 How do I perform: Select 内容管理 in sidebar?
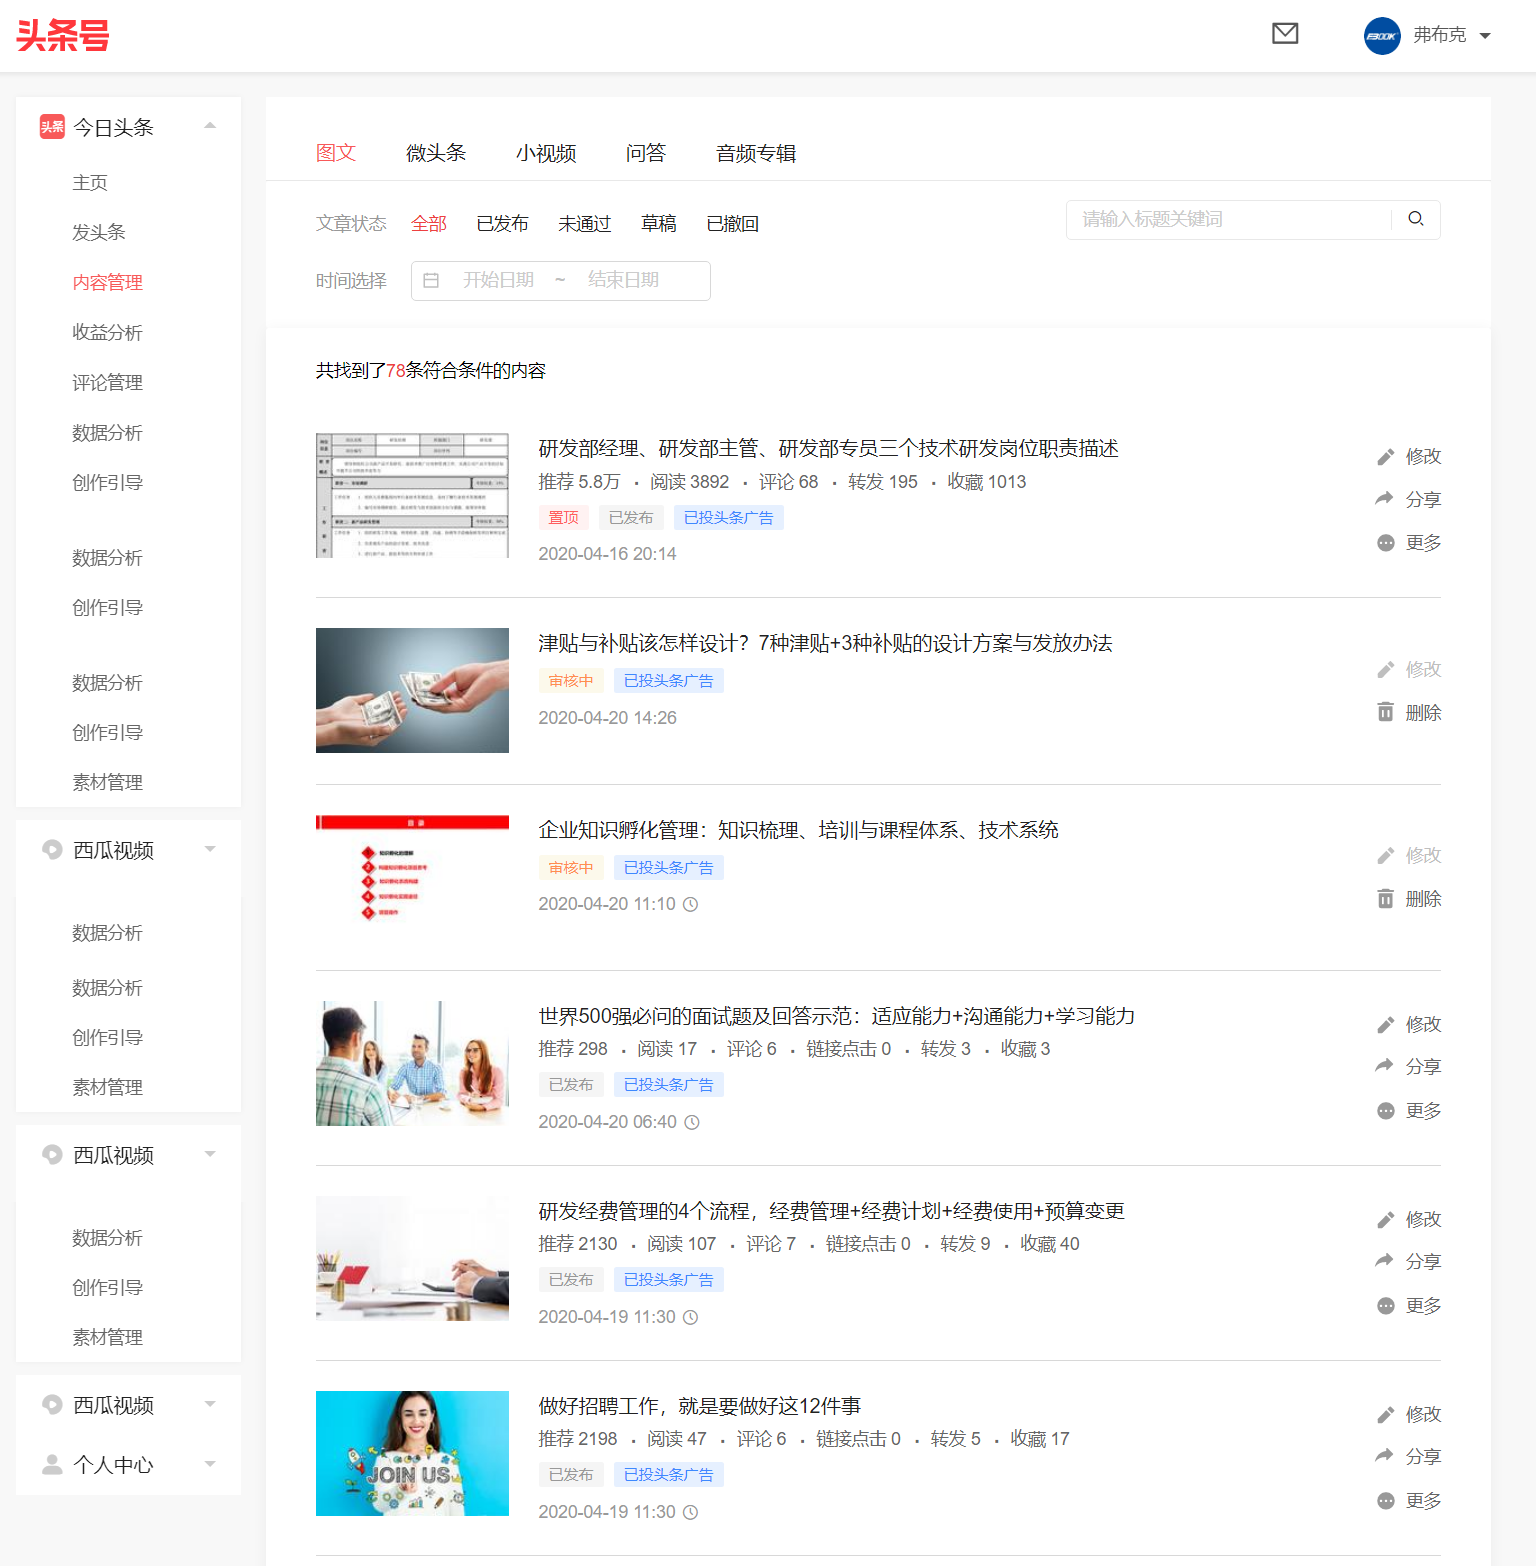coord(107,283)
